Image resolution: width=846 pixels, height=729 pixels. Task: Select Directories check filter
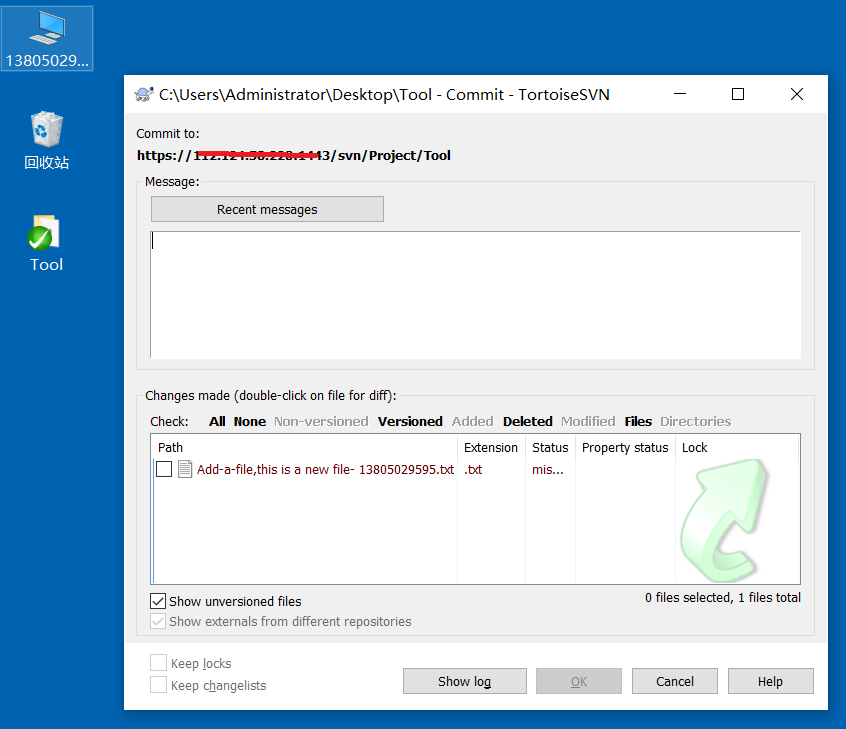(x=695, y=421)
